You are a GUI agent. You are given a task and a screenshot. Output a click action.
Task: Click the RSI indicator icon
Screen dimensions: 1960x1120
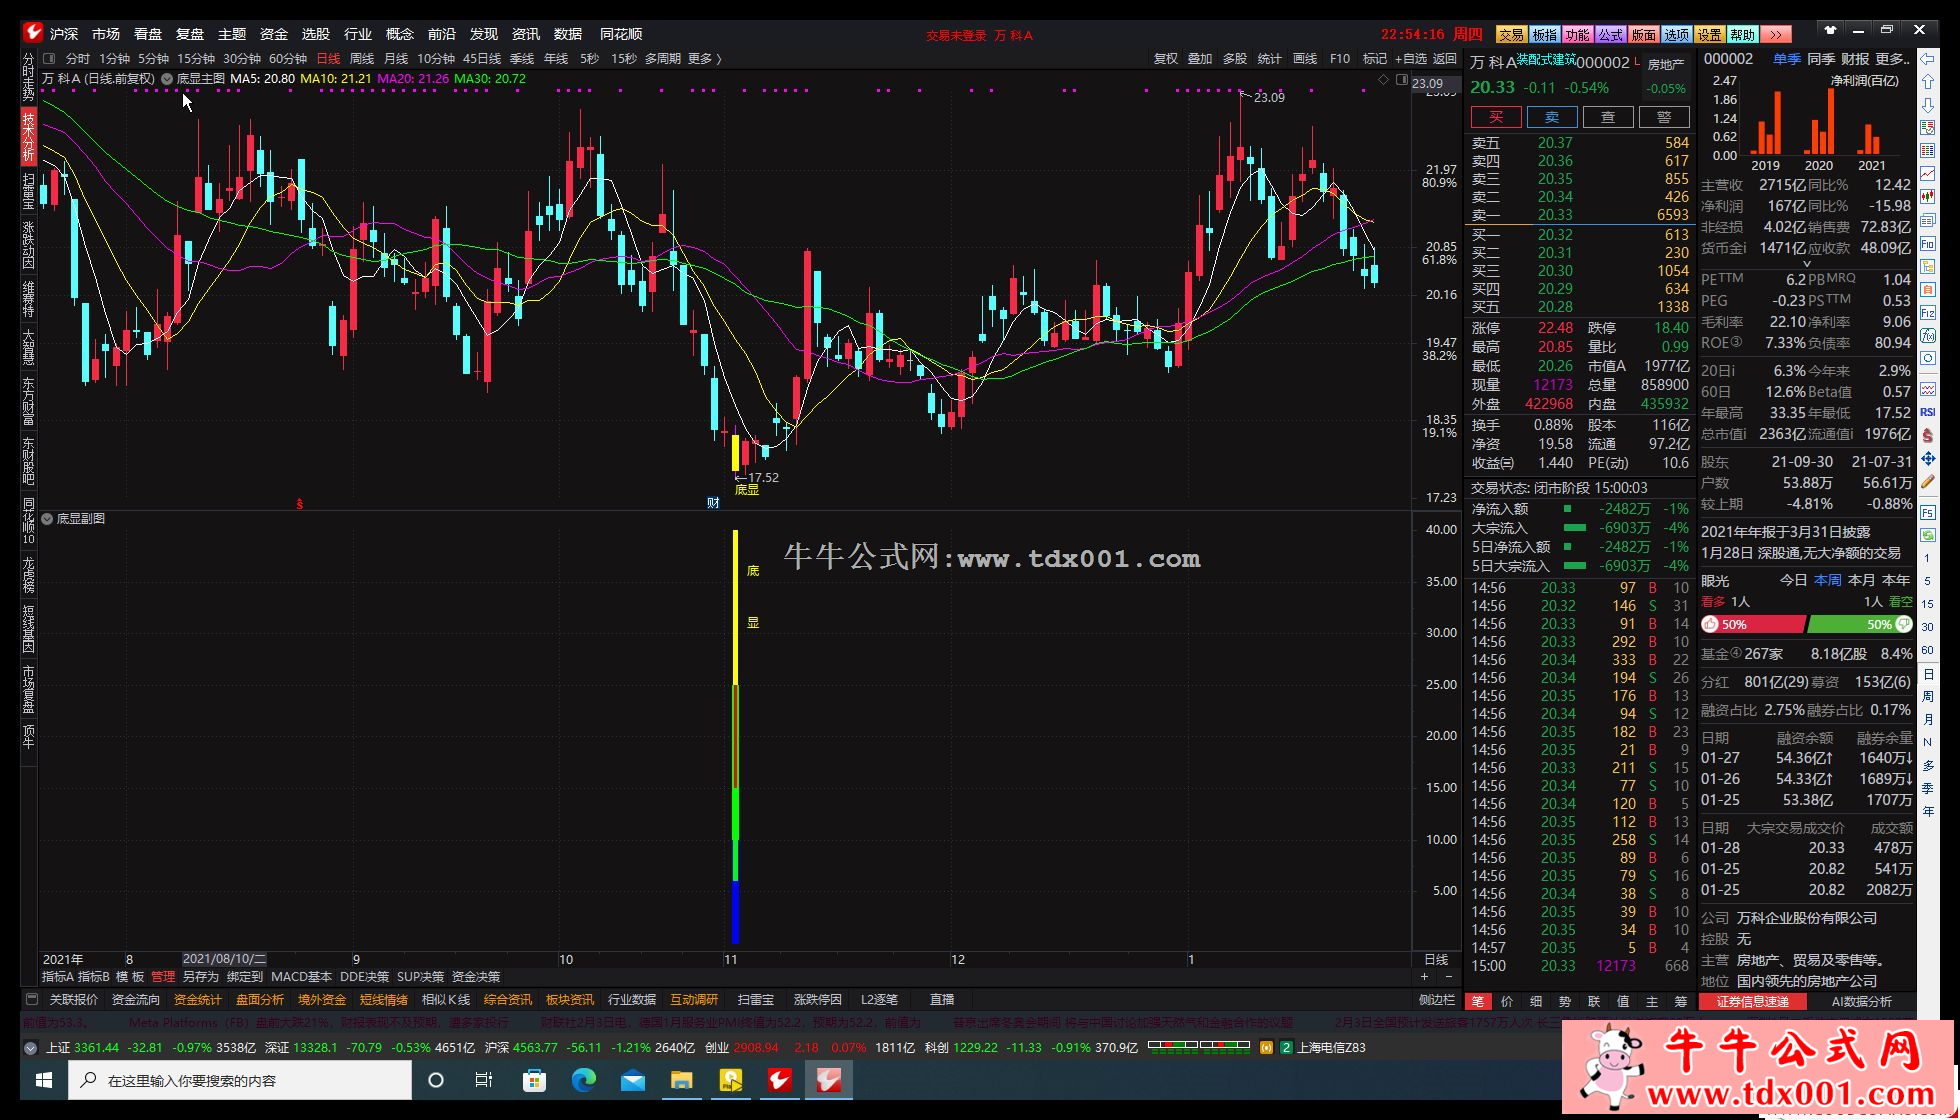(x=1927, y=412)
